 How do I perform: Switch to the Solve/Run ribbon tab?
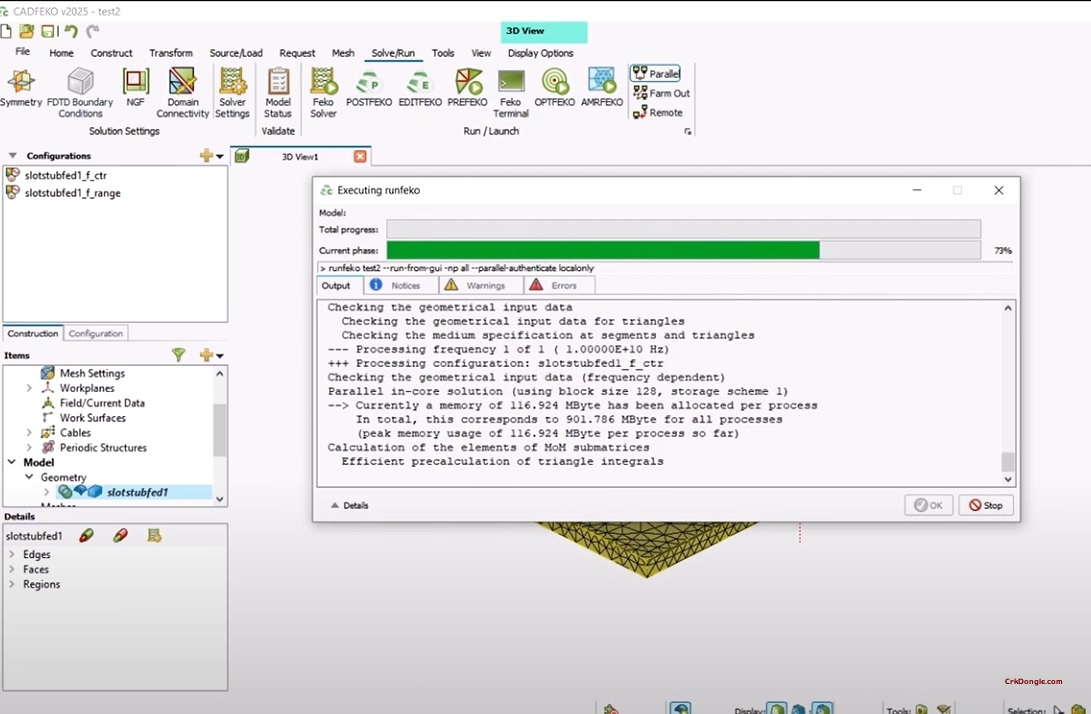pos(393,53)
